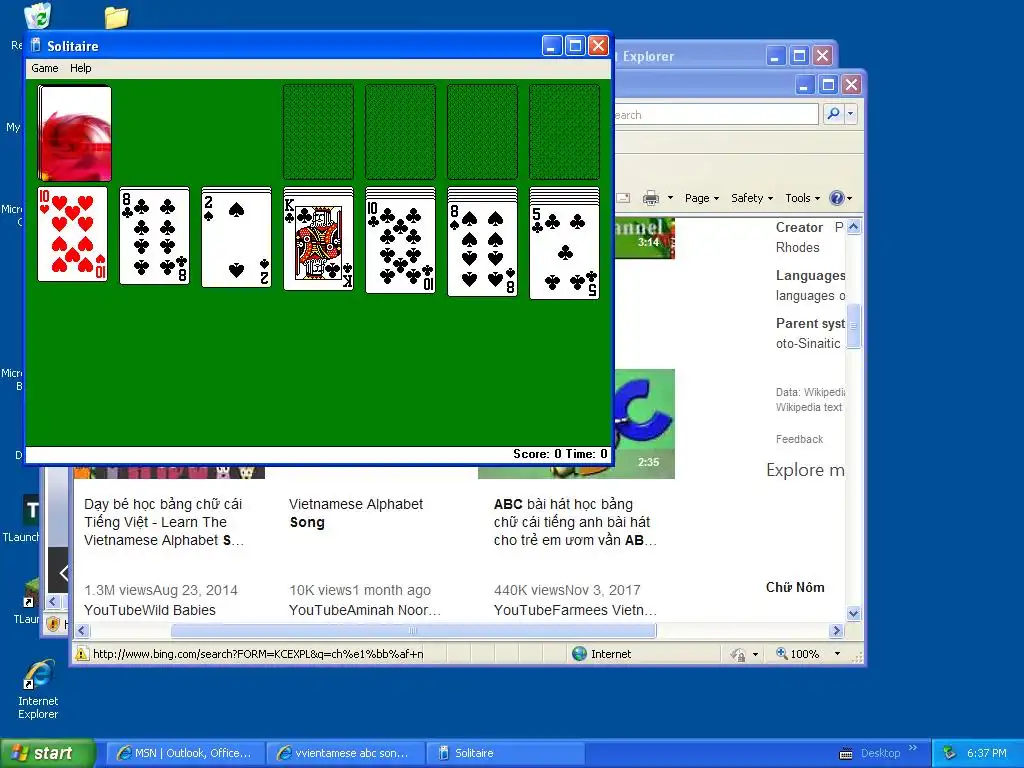This screenshot has height=768, width=1024.
Task: Open the Game menu in Solitaire
Action: [44, 68]
